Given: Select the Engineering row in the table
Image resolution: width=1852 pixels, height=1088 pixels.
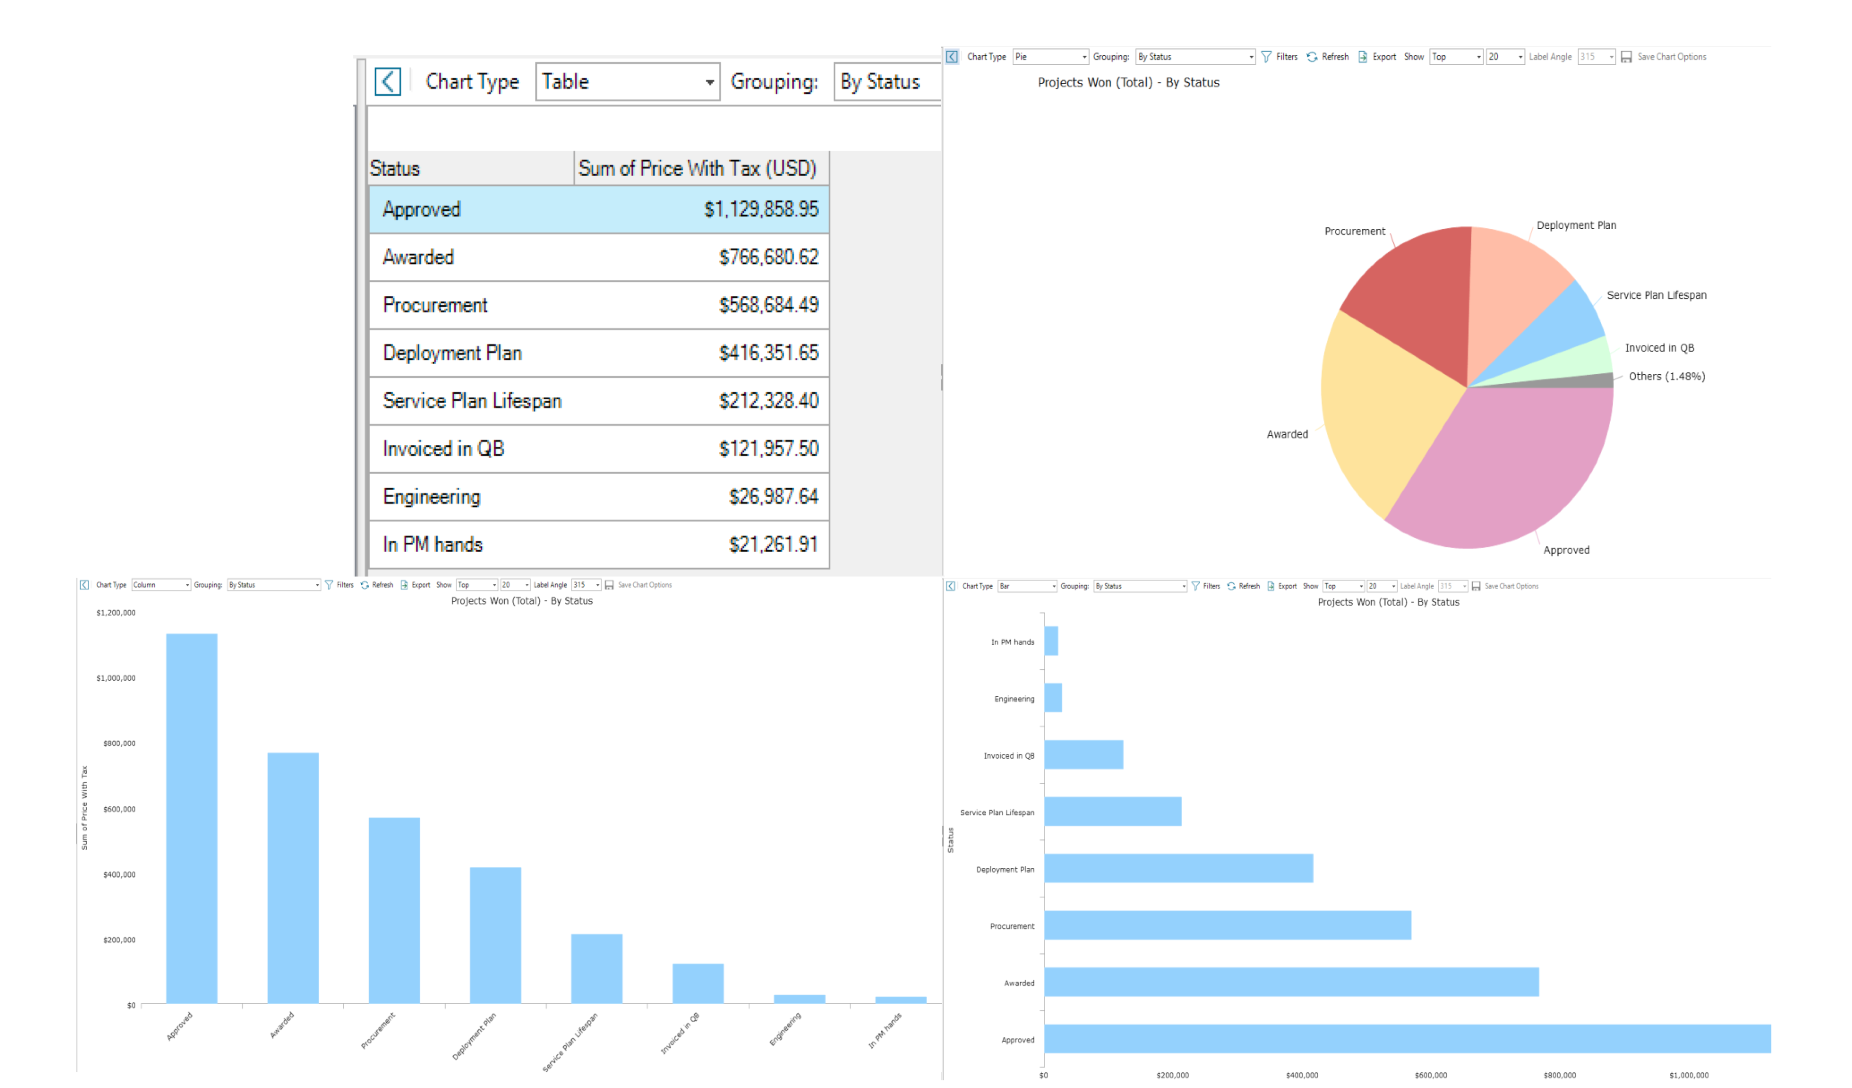Looking at the screenshot, I should click(x=599, y=497).
